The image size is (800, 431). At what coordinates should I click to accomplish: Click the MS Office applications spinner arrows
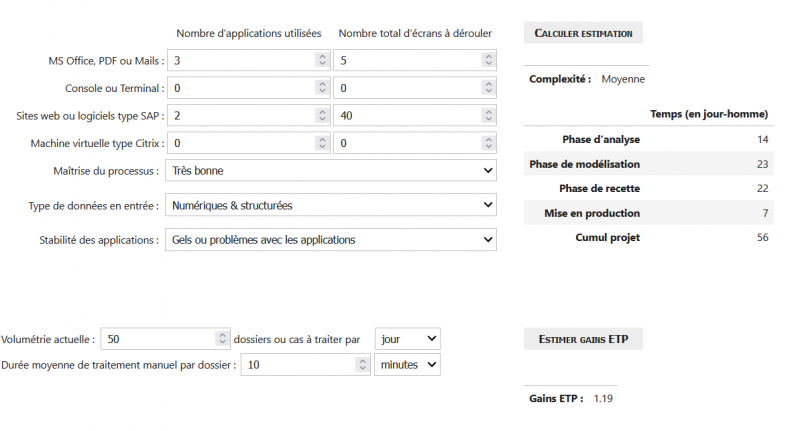click(x=322, y=61)
